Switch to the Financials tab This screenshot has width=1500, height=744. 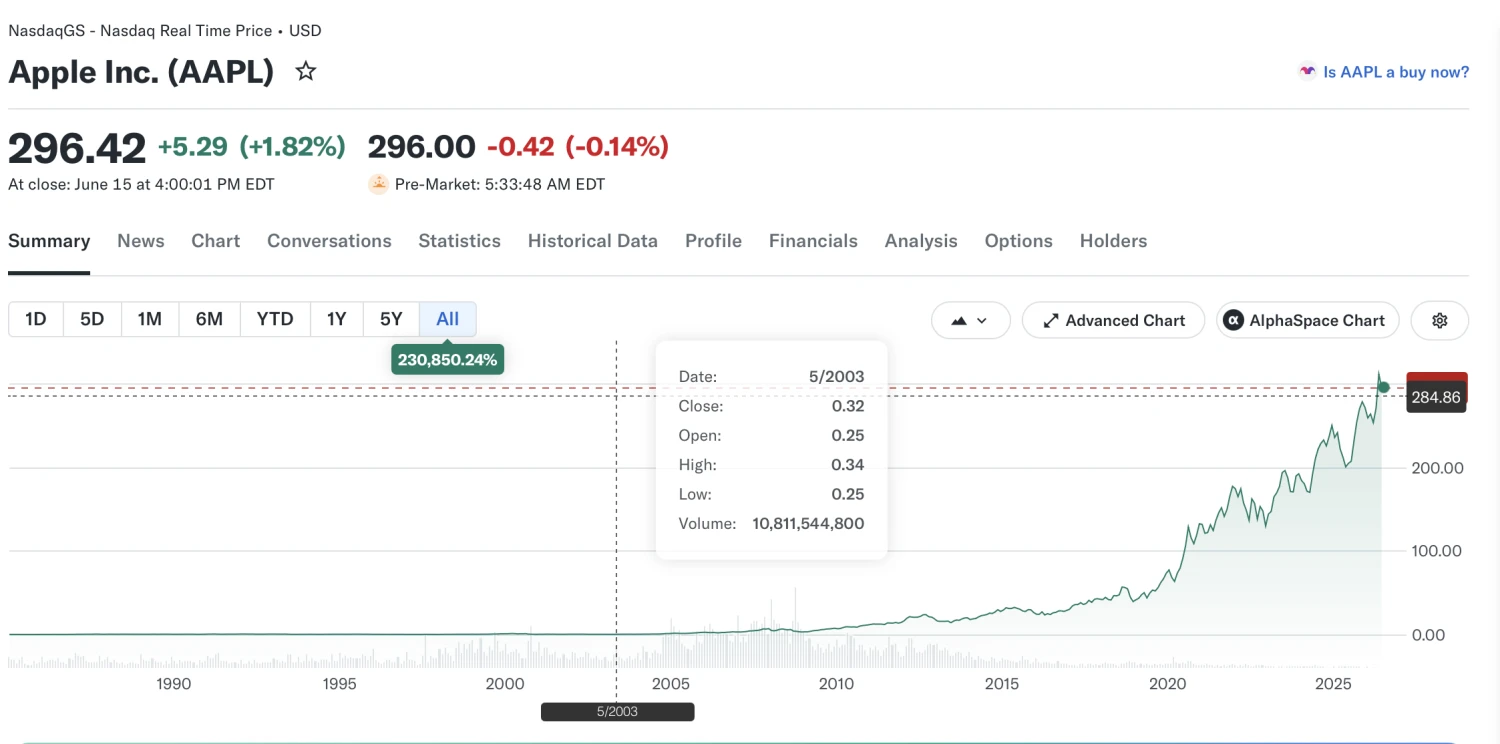(813, 241)
